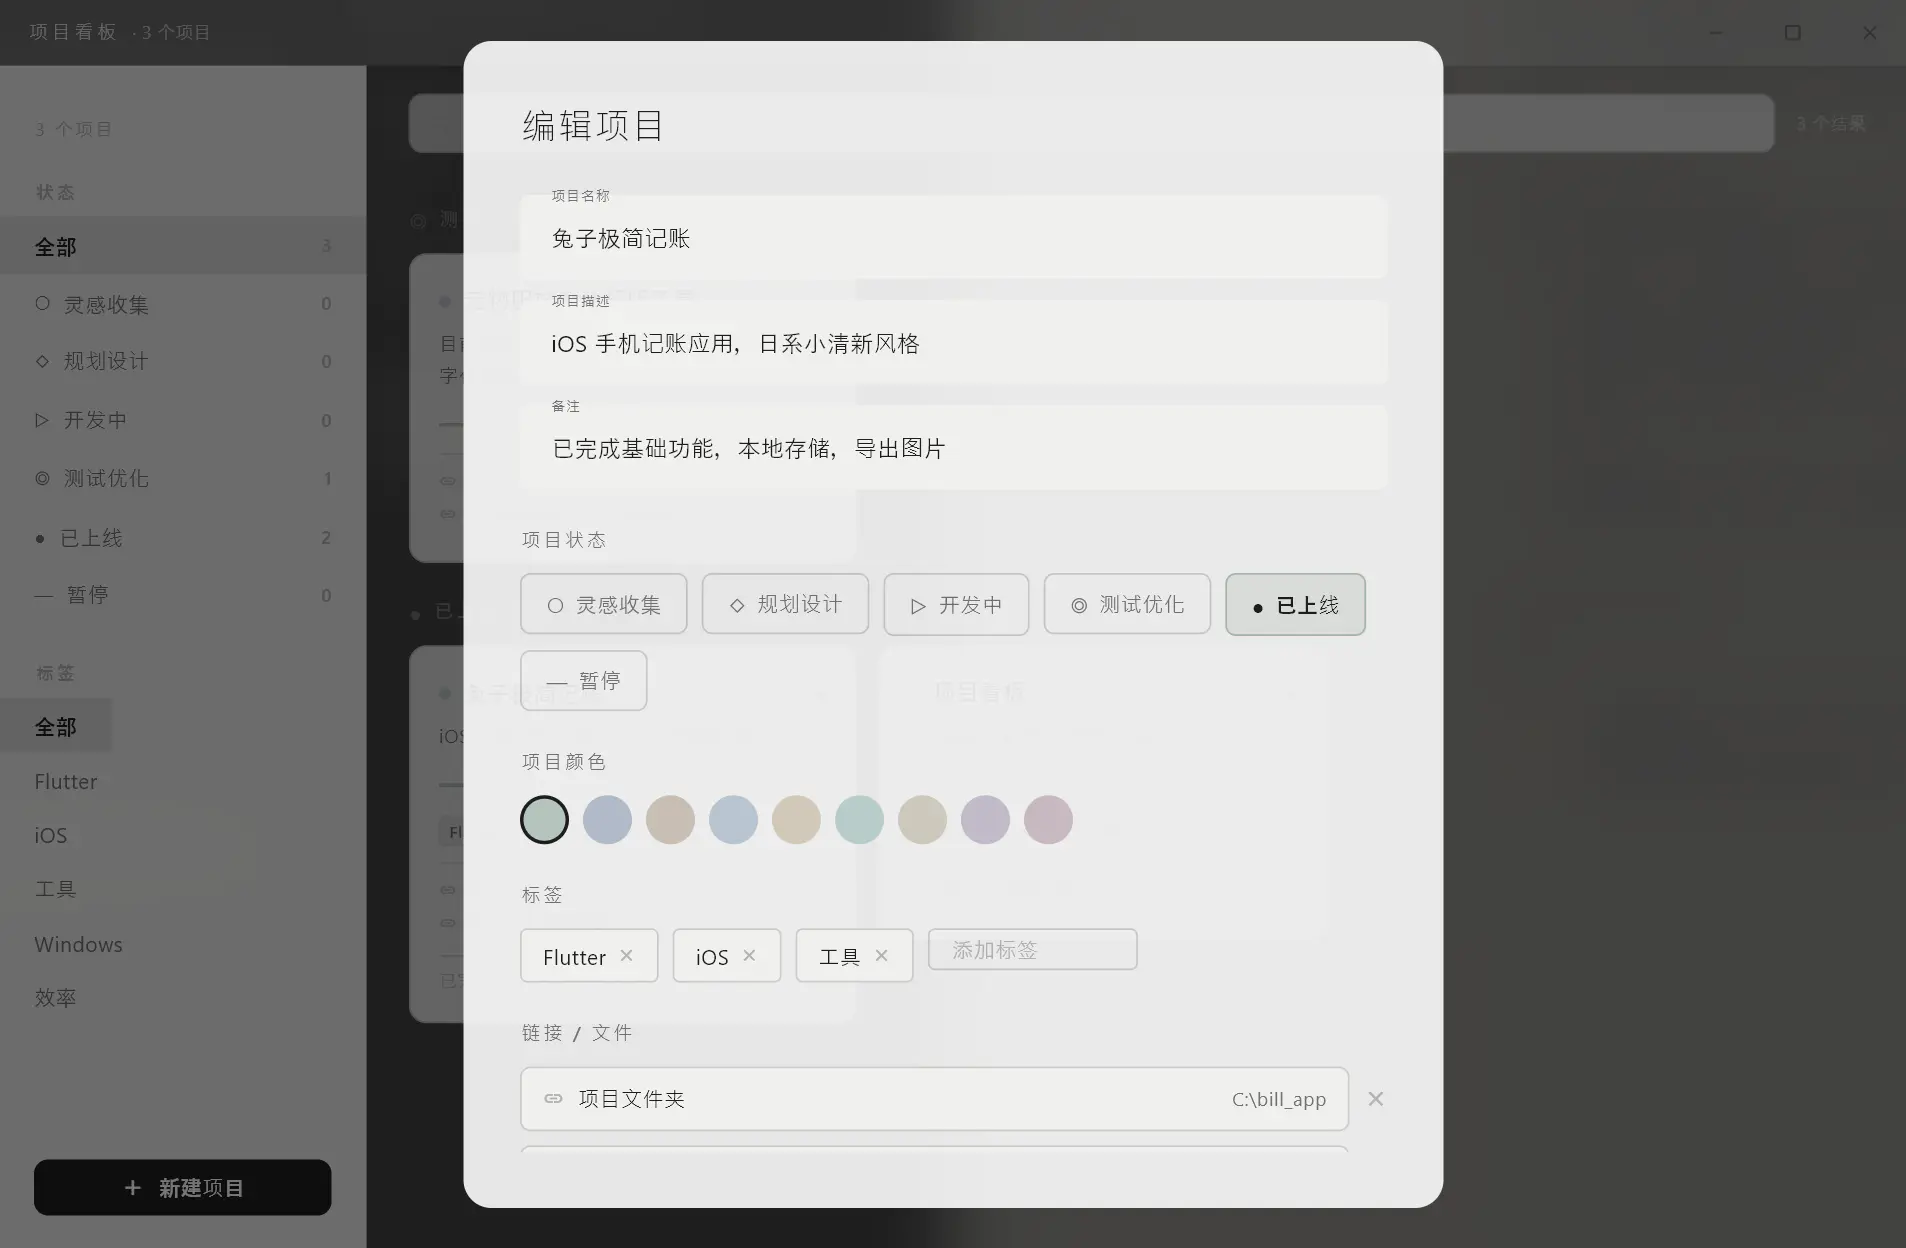This screenshot has width=1906, height=1248.
Task: Remove the 工具 tag via its x icon
Action: click(x=881, y=956)
